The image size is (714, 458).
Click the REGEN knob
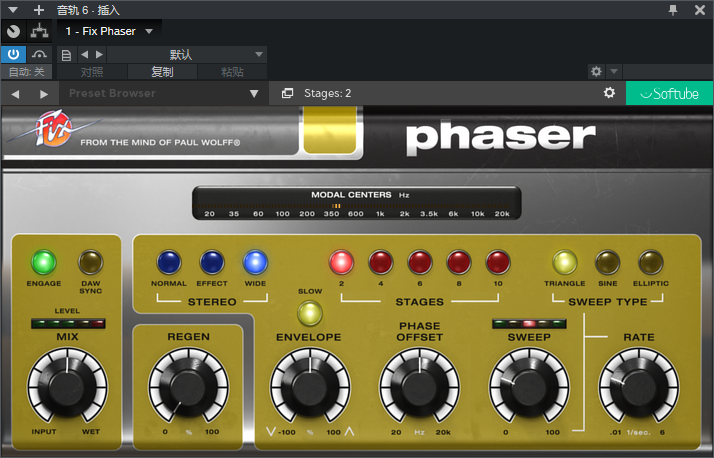coord(189,387)
